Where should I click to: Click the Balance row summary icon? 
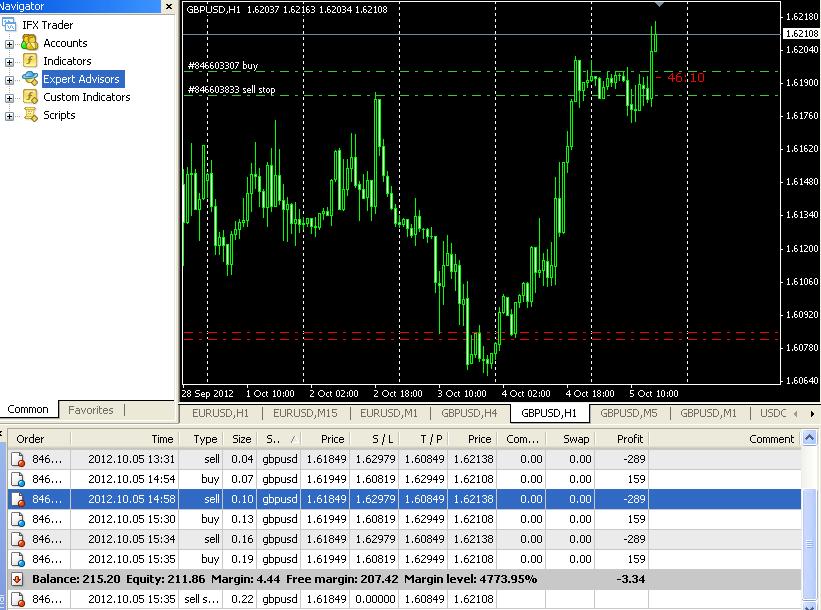click(17, 579)
